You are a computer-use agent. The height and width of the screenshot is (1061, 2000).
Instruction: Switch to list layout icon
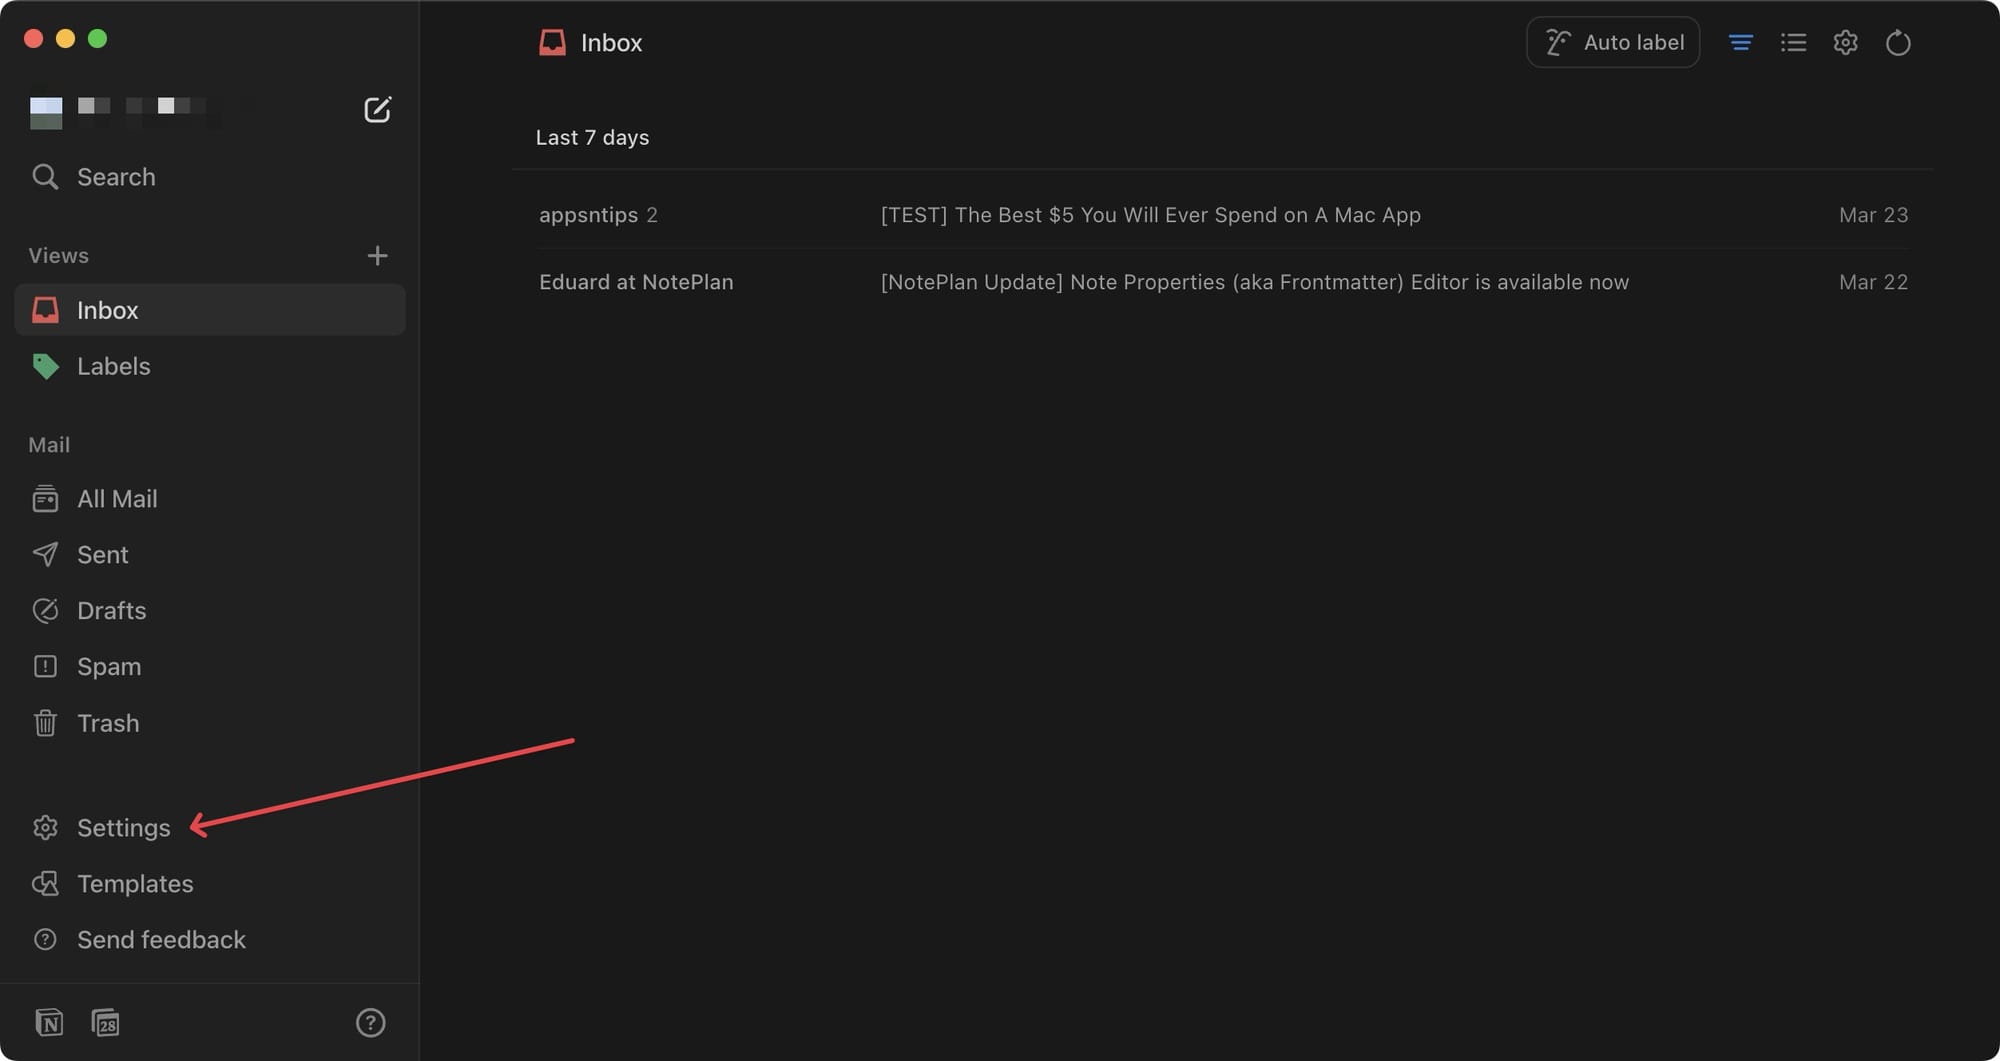[1793, 42]
